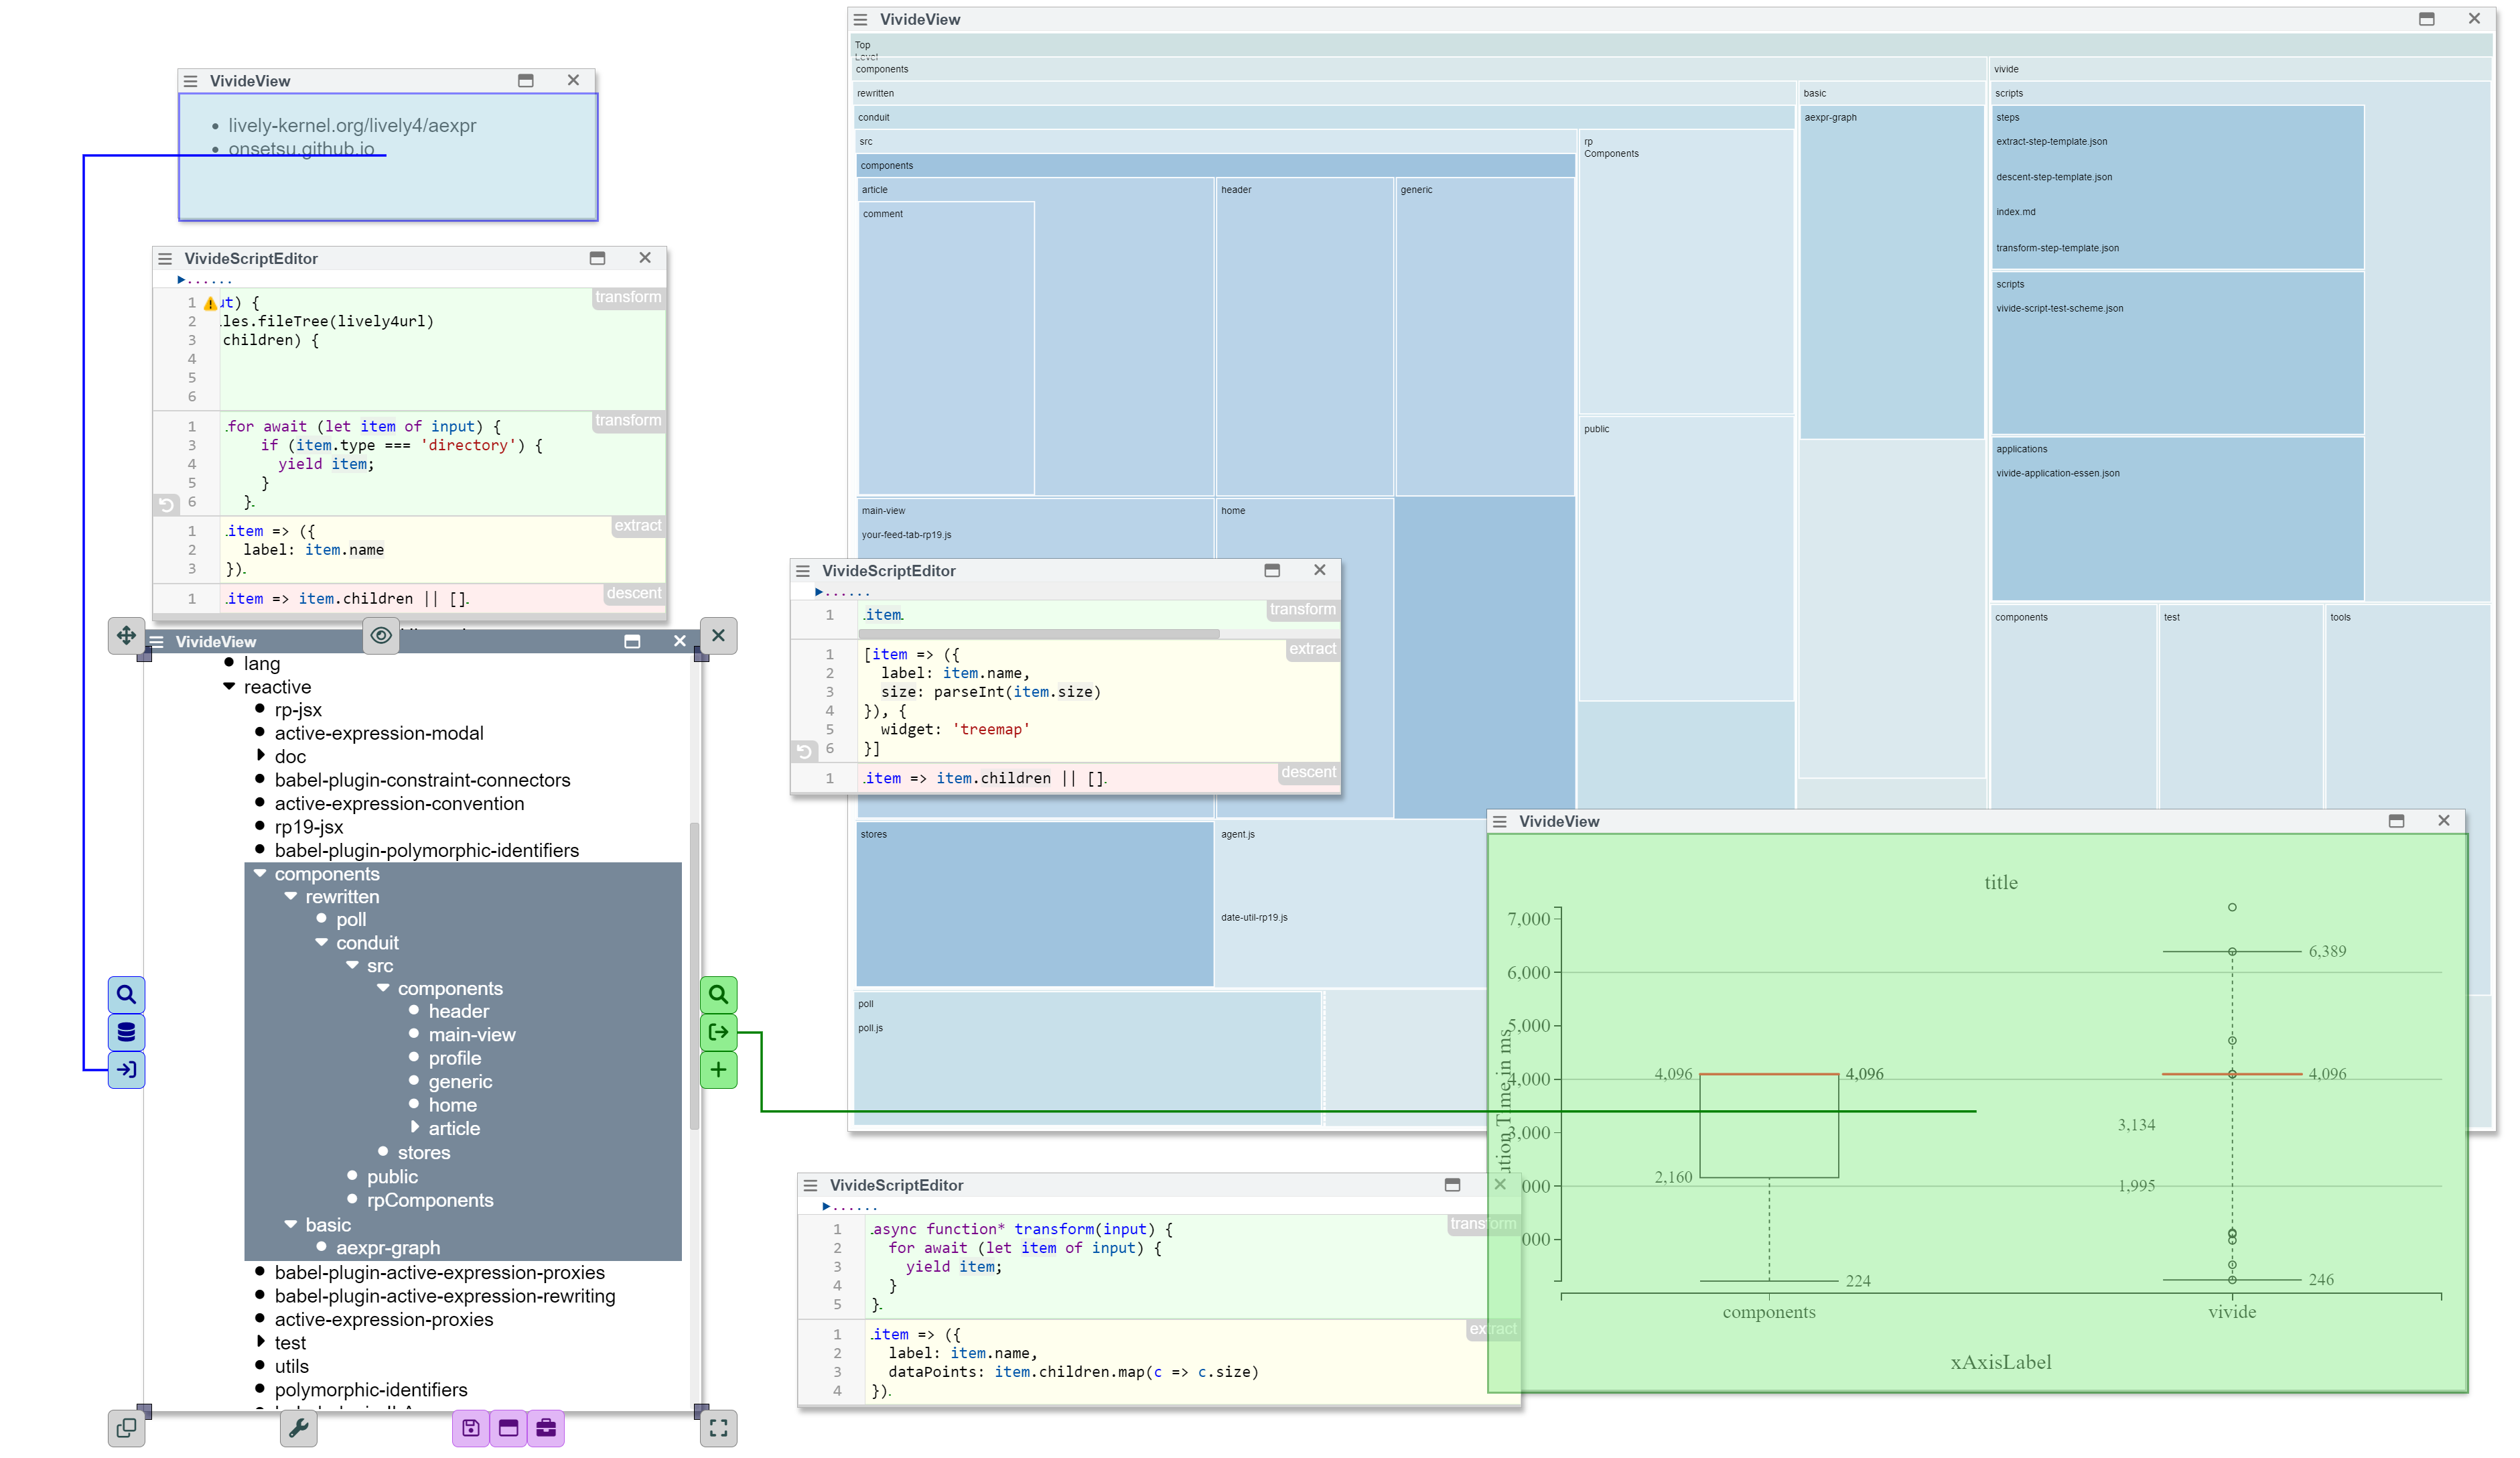Image resolution: width=2520 pixels, height=1458 pixels.
Task: Click the purple save floppy icon
Action: [470, 1428]
